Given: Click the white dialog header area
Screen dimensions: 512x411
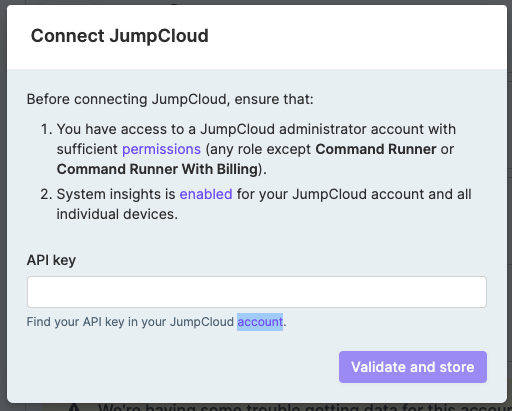Looking at the screenshot, I should 257,37.
